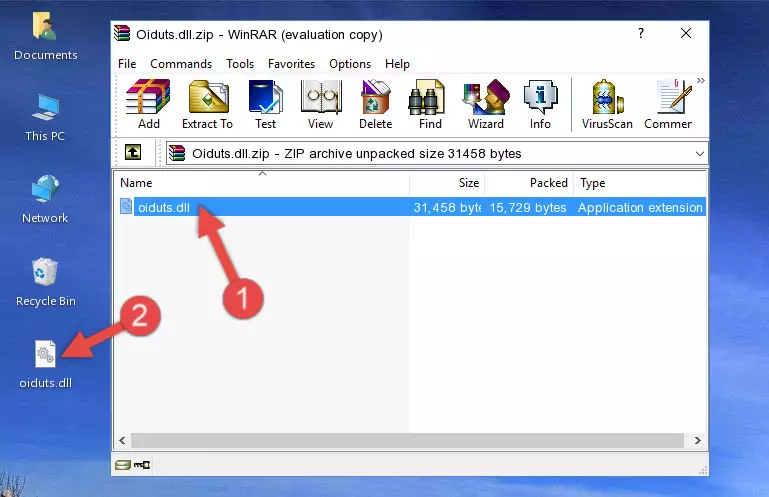Click the 15,729 bytes packed value
This screenshot has height=497, width=769.
click(x=528, y=208)
